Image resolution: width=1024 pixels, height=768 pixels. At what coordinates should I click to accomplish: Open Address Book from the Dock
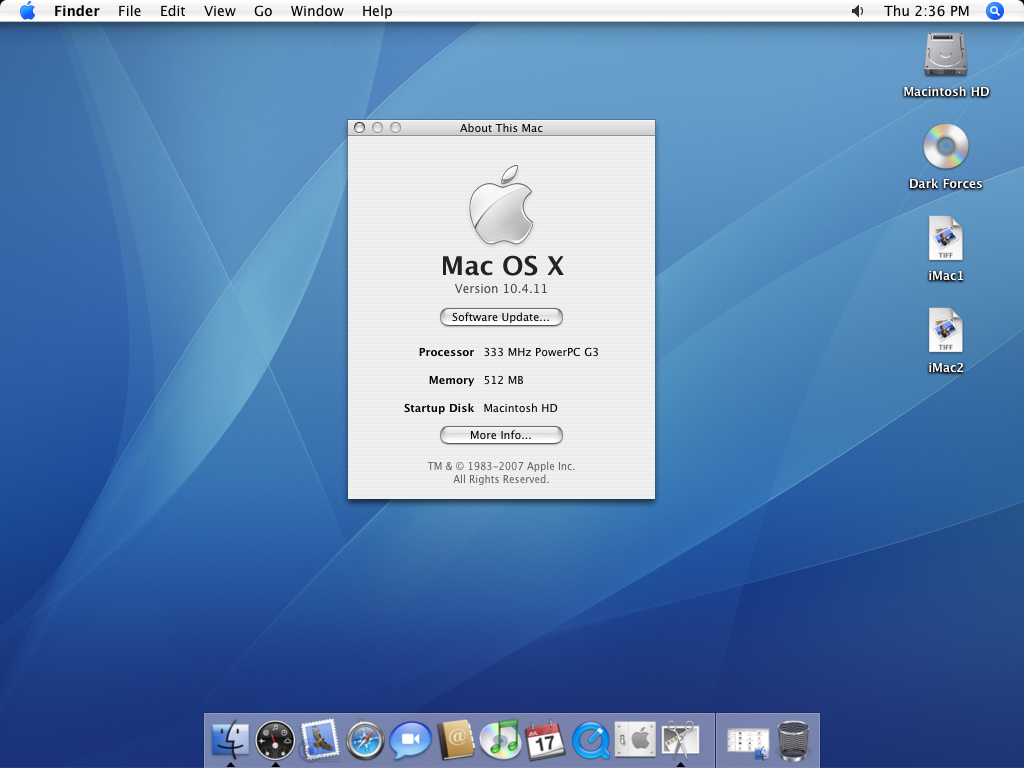(455, 741)
